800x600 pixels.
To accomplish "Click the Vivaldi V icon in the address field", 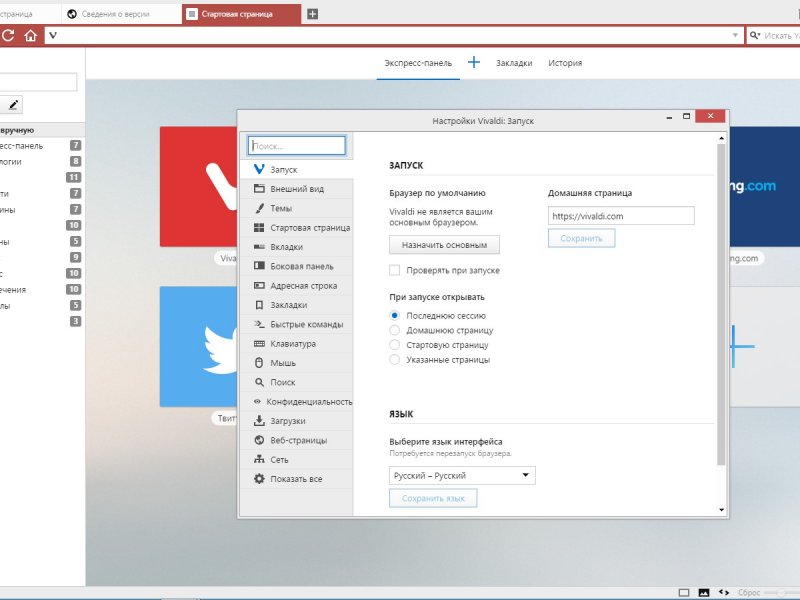I will [x=53, y=35].
